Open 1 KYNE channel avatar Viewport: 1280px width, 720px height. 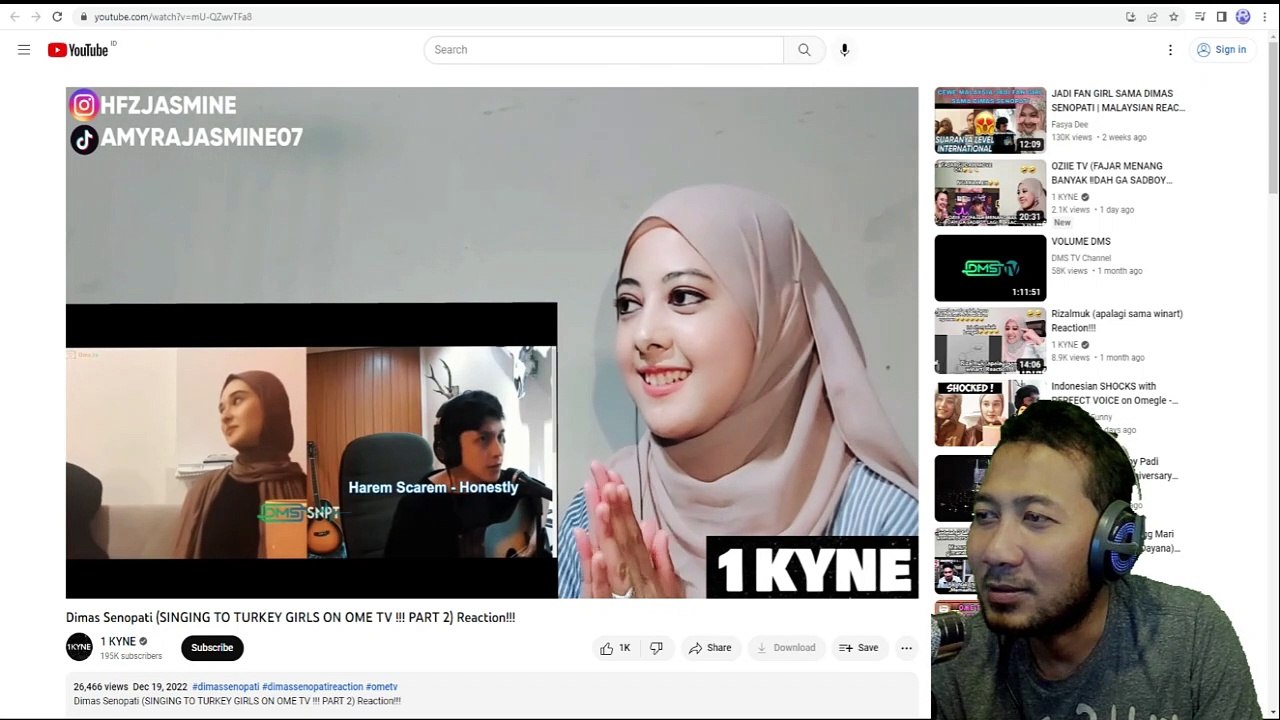coord(79,648)
